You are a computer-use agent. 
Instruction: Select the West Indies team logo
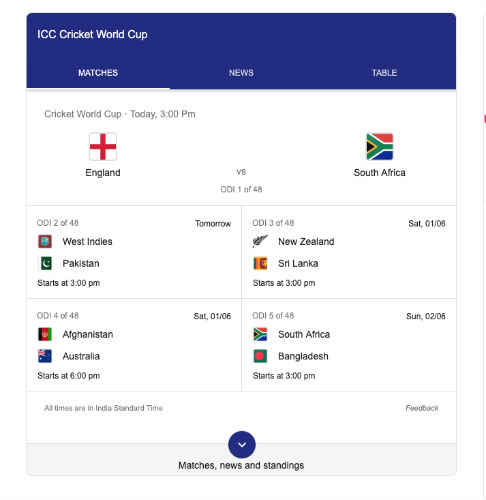pos(45,241)
